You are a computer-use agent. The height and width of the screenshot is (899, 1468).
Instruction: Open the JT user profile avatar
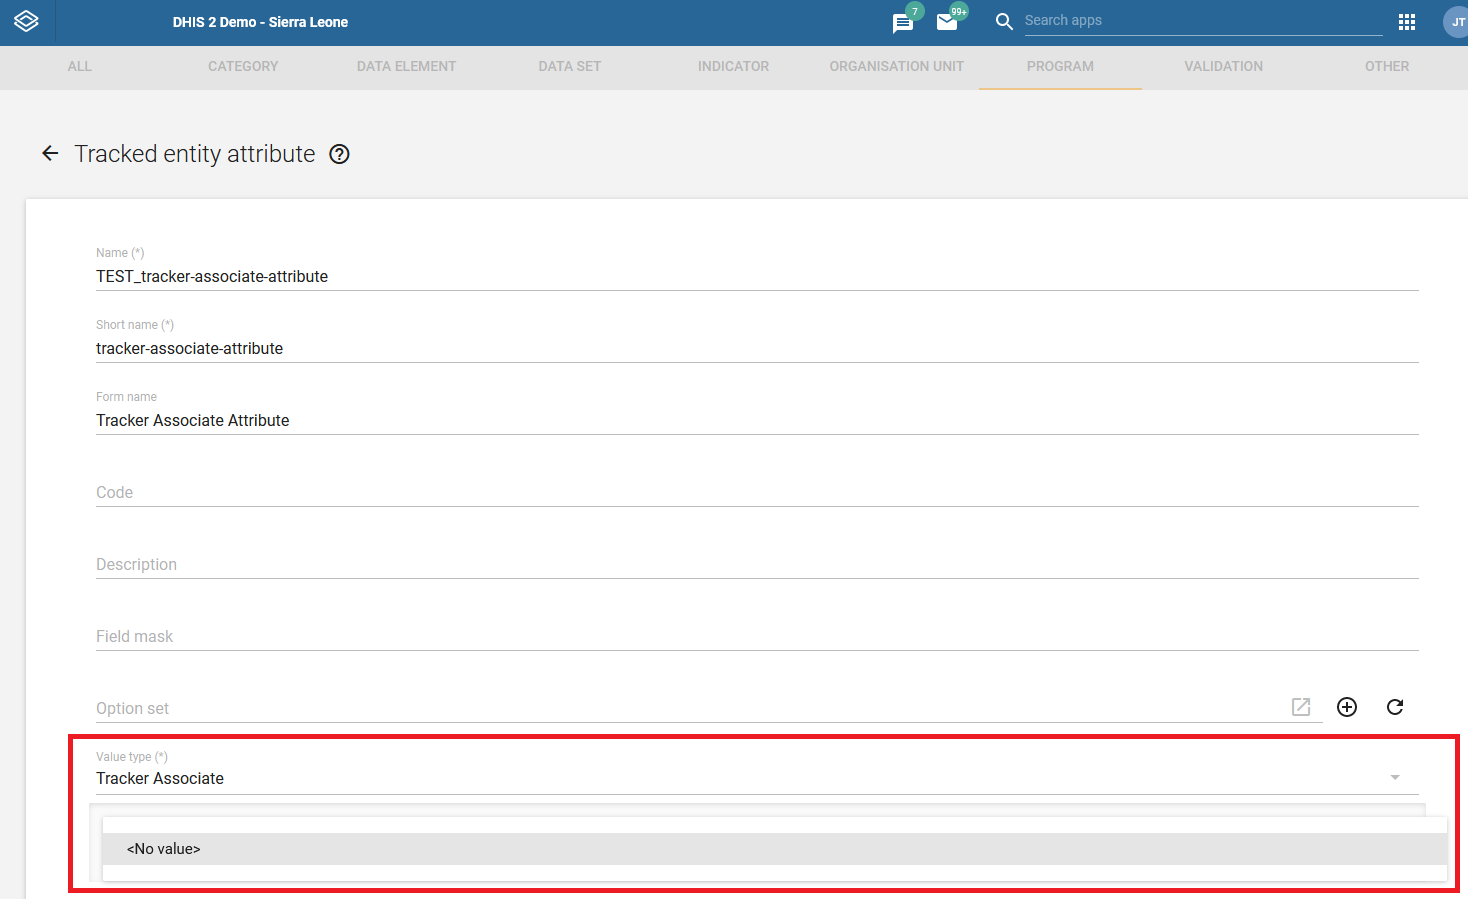(1457, 22)
